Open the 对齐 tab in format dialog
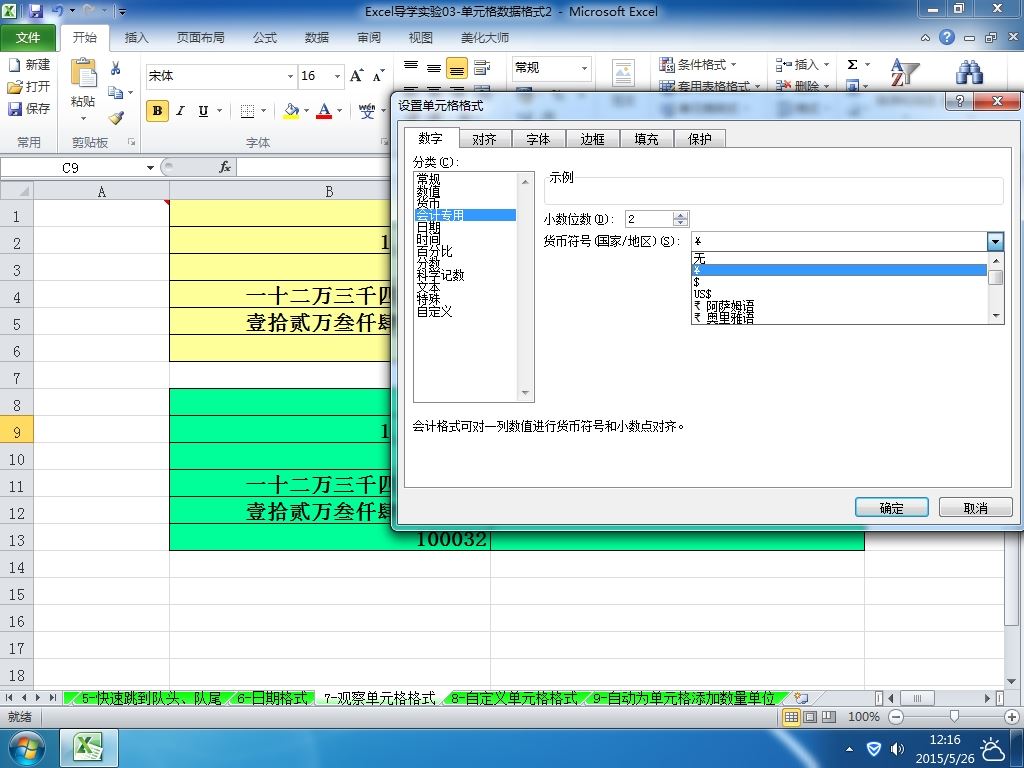 [485, 139]
